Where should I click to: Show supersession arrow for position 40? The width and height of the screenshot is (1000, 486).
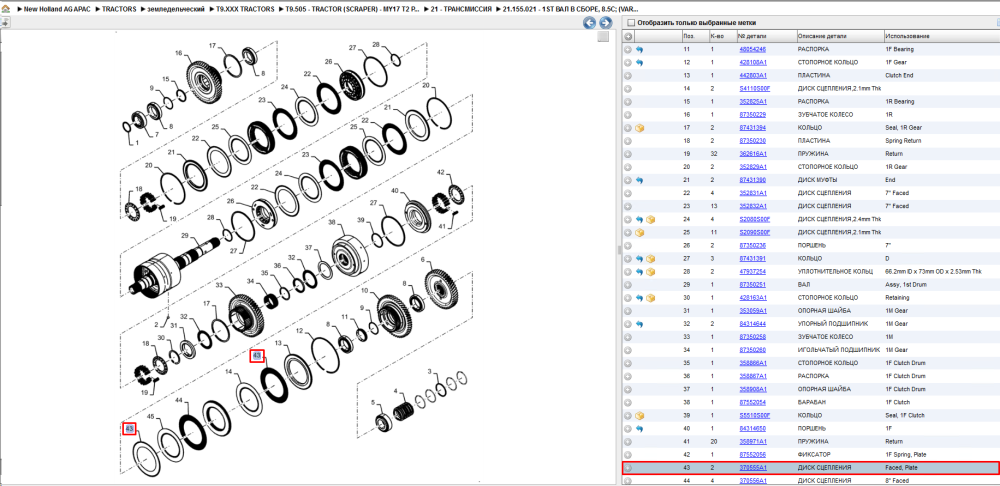(x=640, y=429)
